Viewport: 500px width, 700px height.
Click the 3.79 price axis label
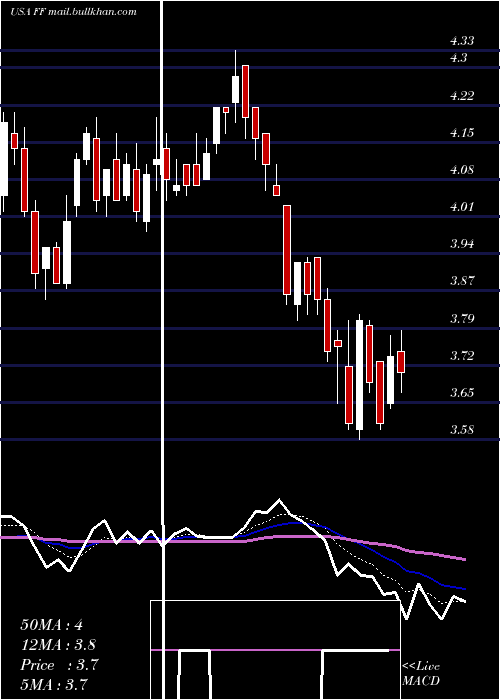click(462, 319)
